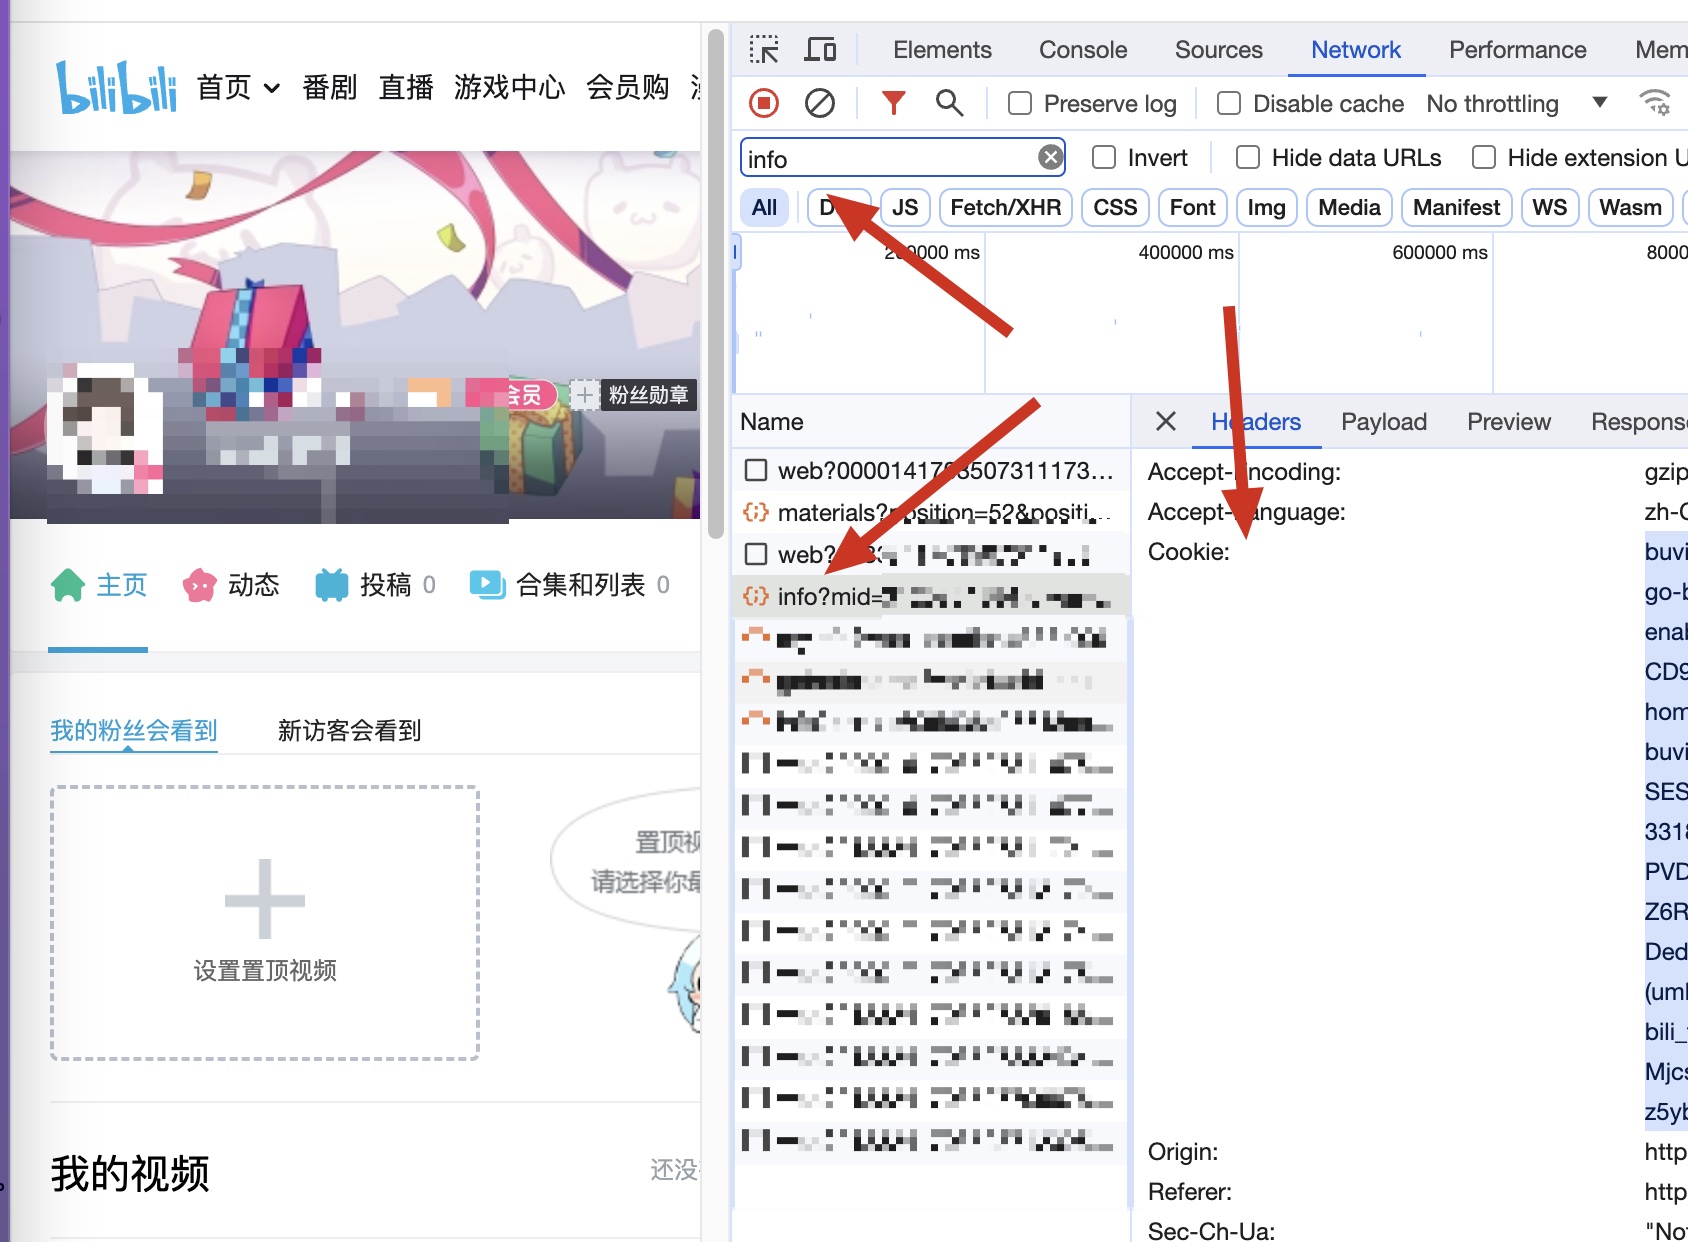
Task: Click the Name column header
Action: click(772, 421)
